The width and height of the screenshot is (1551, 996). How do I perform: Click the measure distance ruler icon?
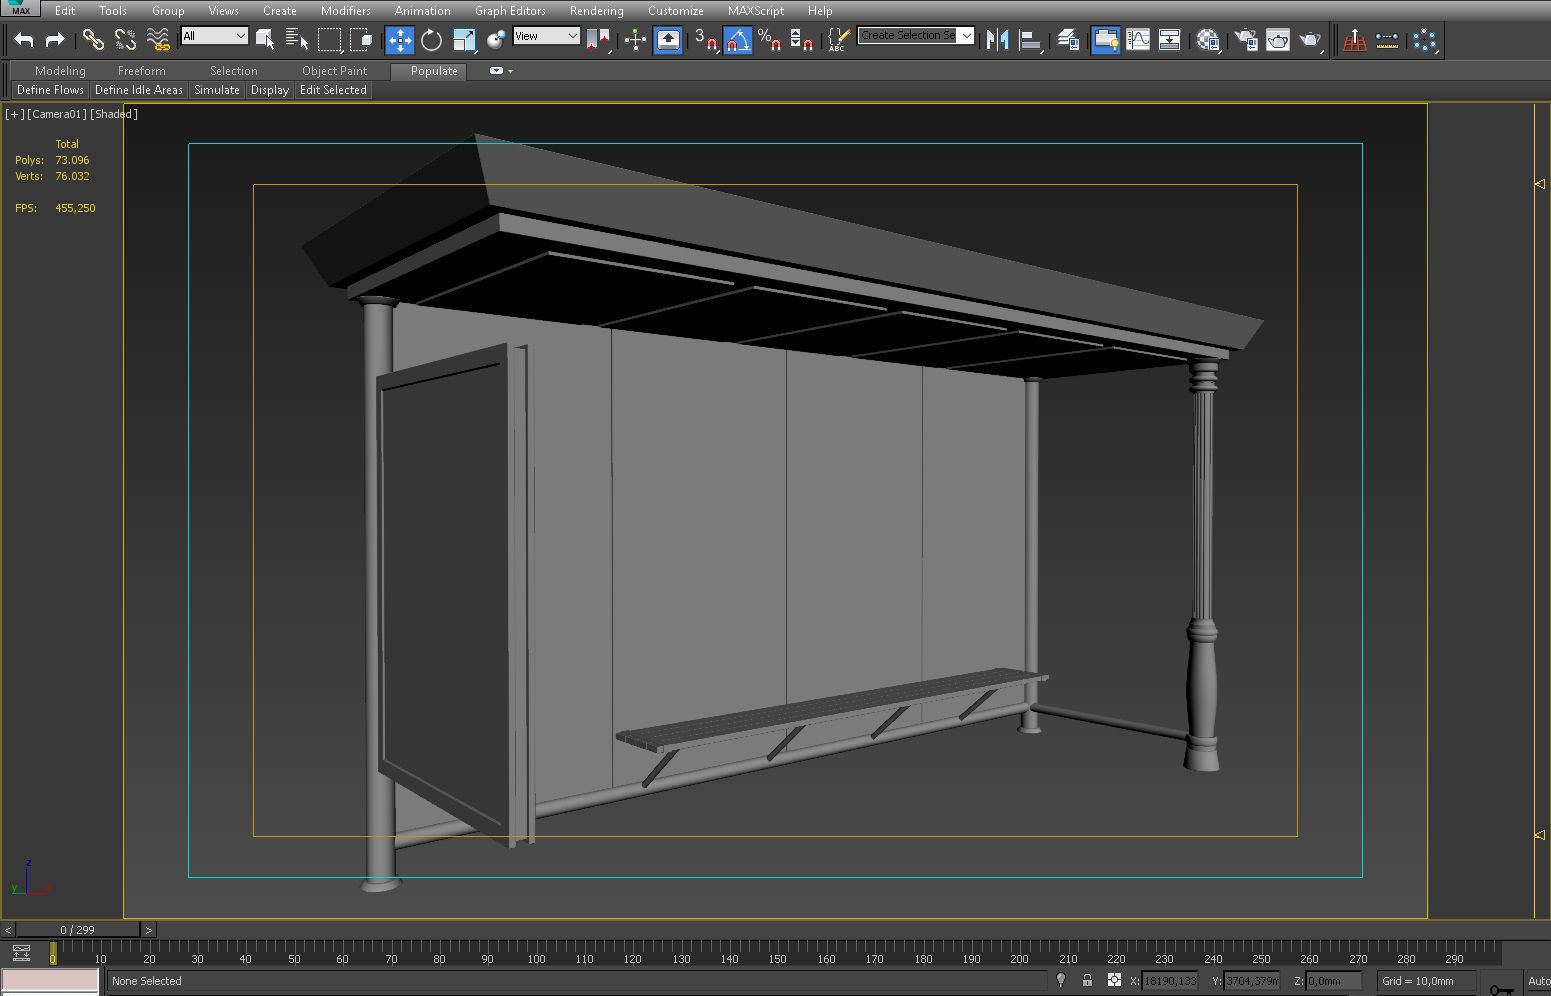[1387, 40]
